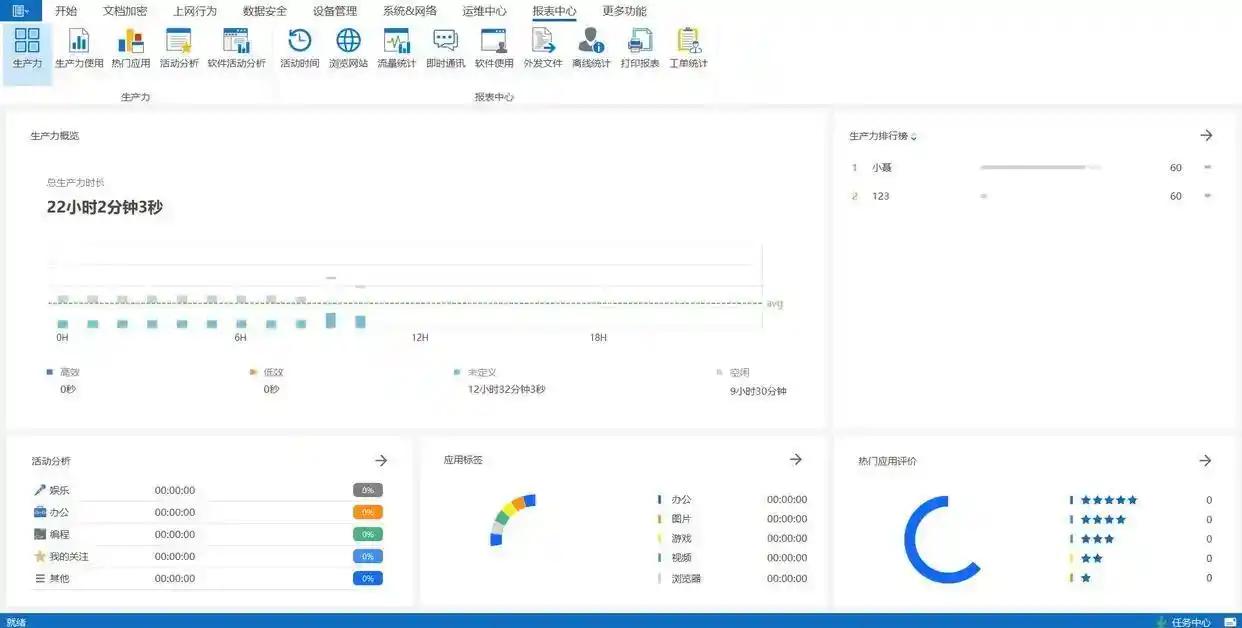The width and height of the screenshot is (1242, 628).
Task: Open the application menu button
Action: (x=20, y=10)
